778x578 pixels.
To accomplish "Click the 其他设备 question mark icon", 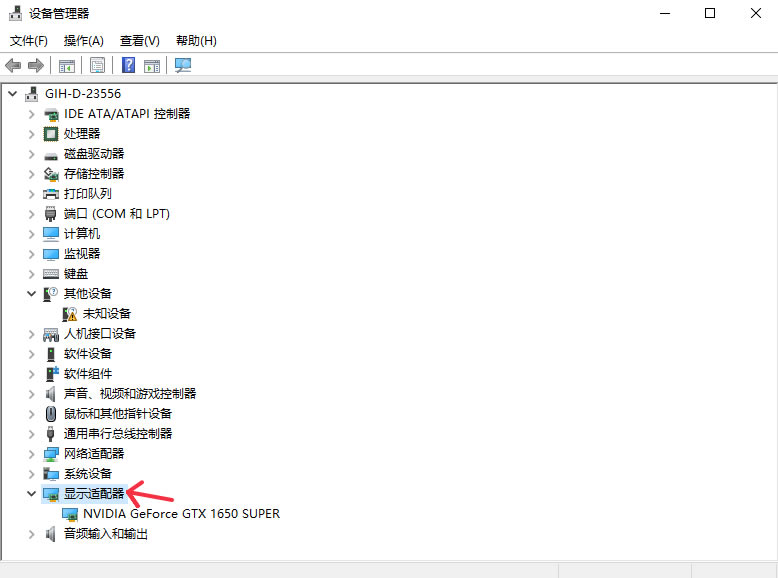I will [x=51, y=294].
